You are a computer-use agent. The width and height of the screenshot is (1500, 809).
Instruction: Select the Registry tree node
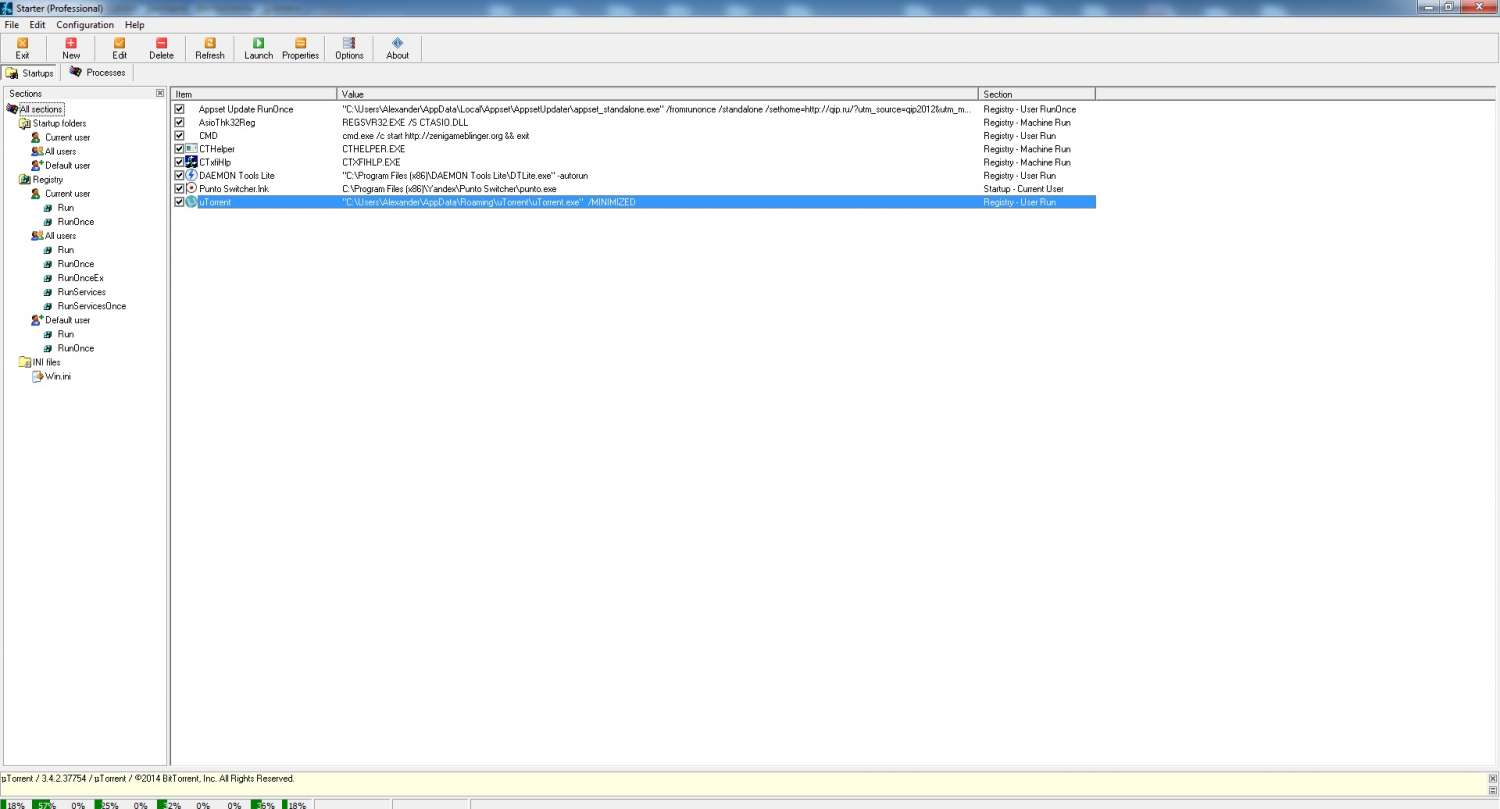(48, 179)
